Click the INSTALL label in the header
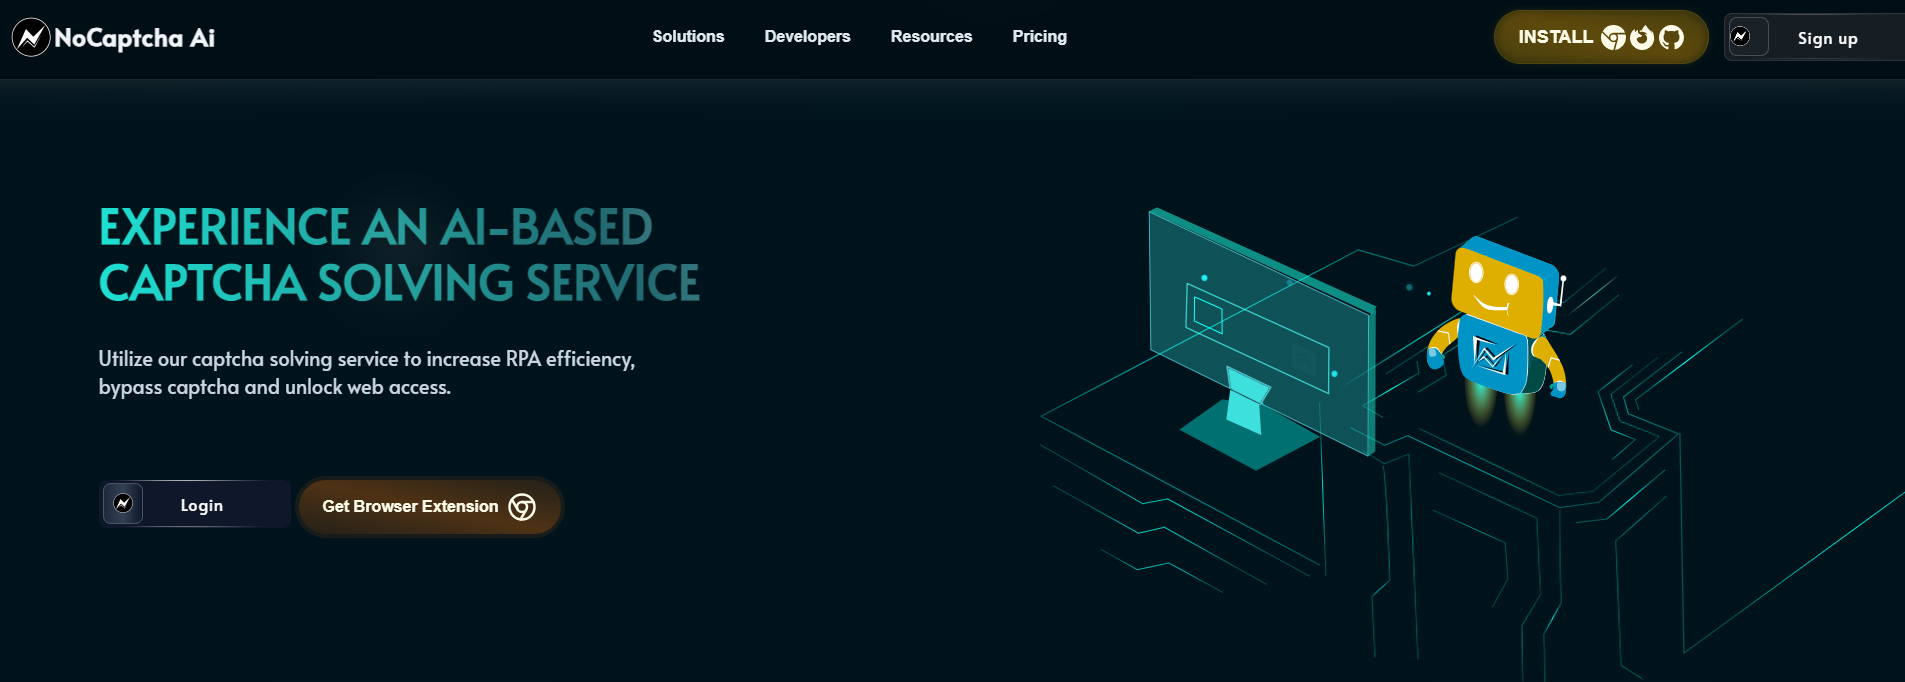 1555,37
